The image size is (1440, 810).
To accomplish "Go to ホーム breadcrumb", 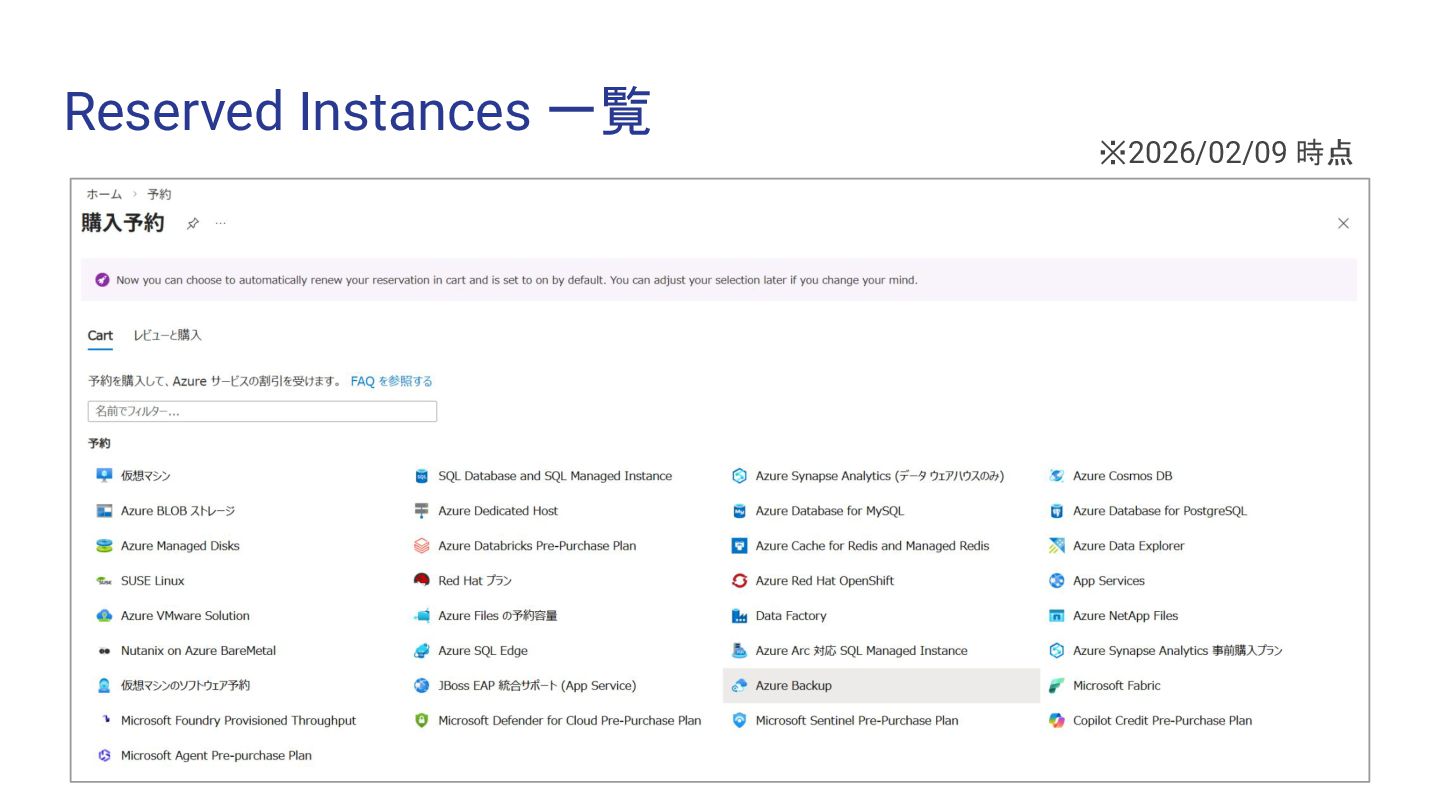I will [104, 194].
